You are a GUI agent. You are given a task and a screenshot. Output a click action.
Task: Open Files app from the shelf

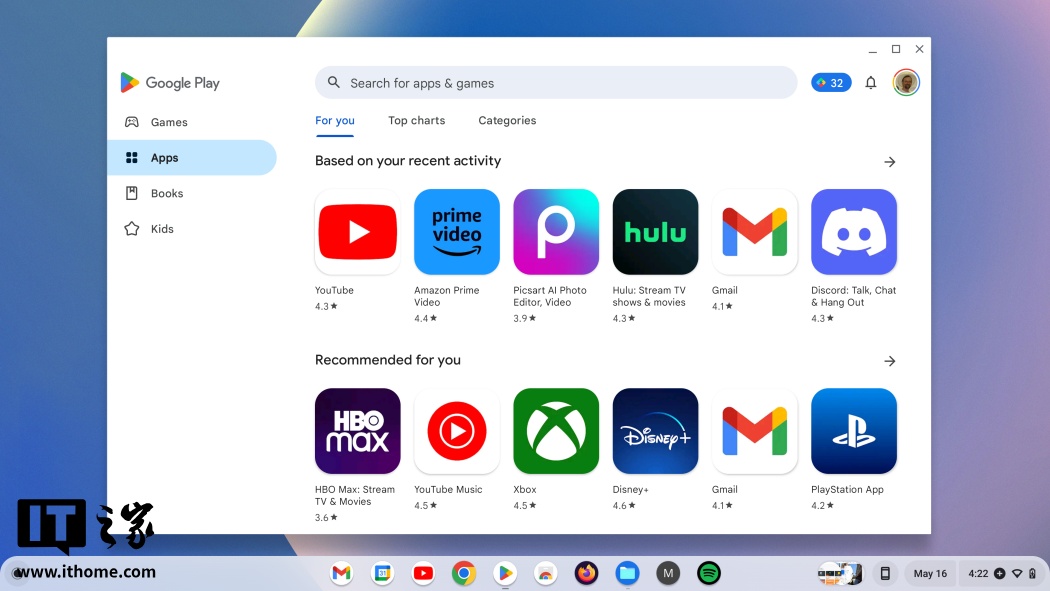coord(627,573)
